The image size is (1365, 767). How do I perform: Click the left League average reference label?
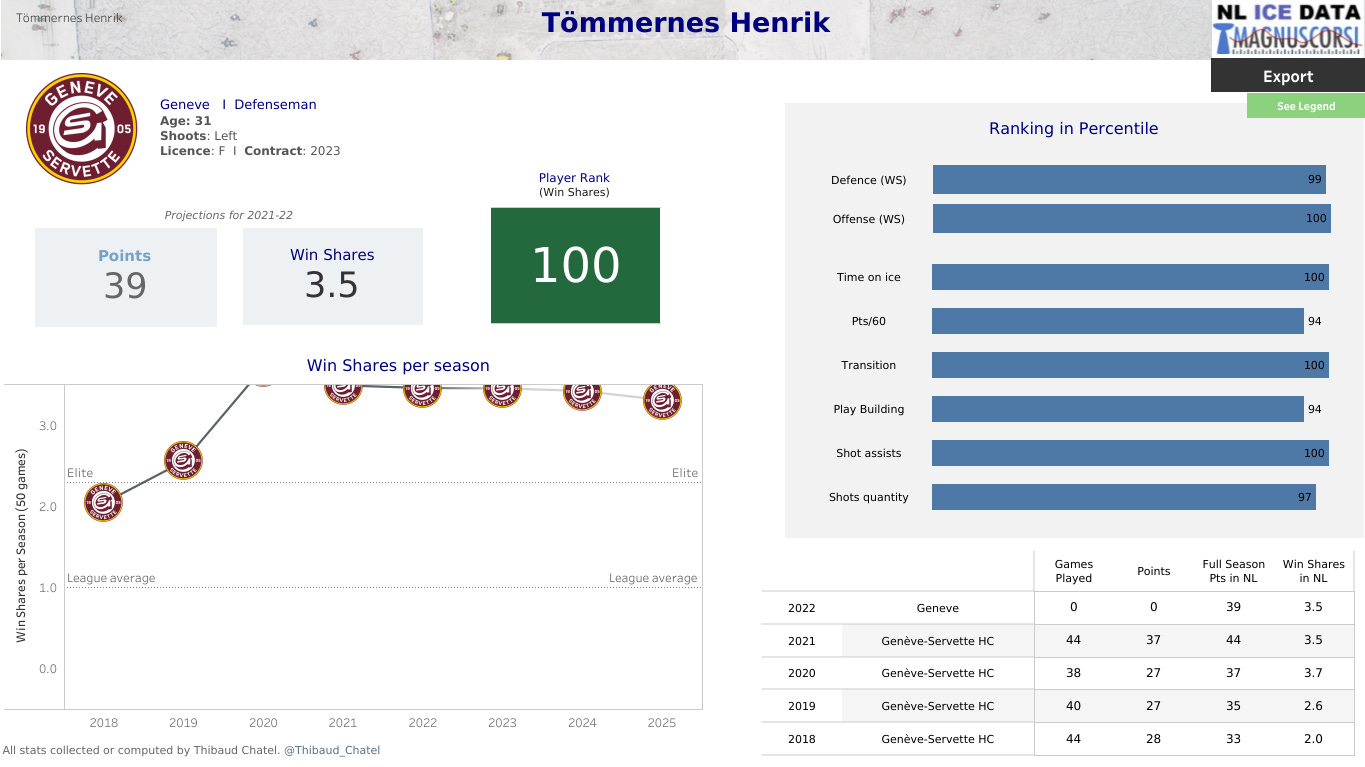tap(111, 578)
